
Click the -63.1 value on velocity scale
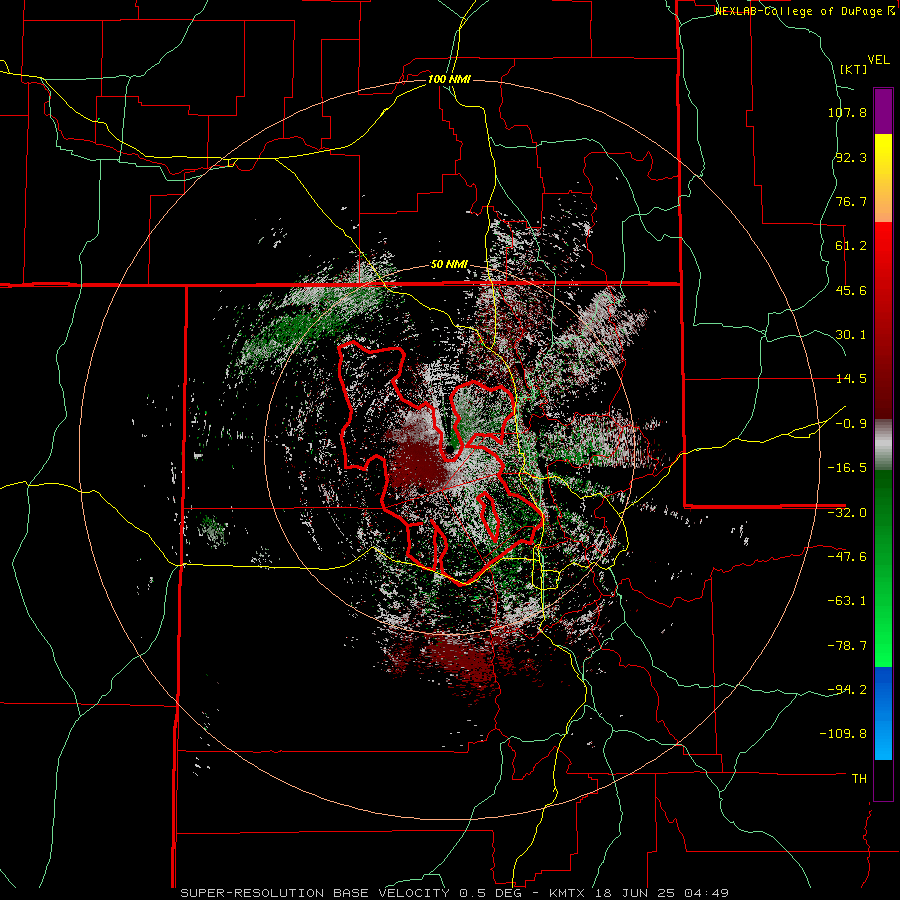[x=847, y=601]
